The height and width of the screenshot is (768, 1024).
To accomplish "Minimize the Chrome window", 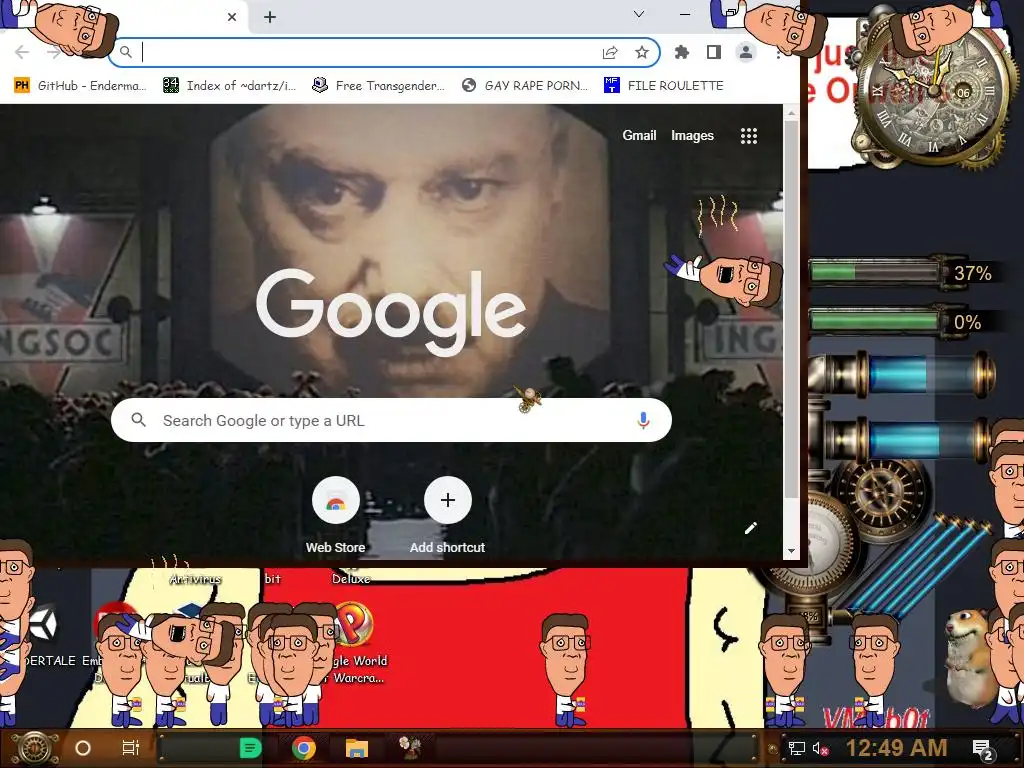I will click(x=685, y=14).
